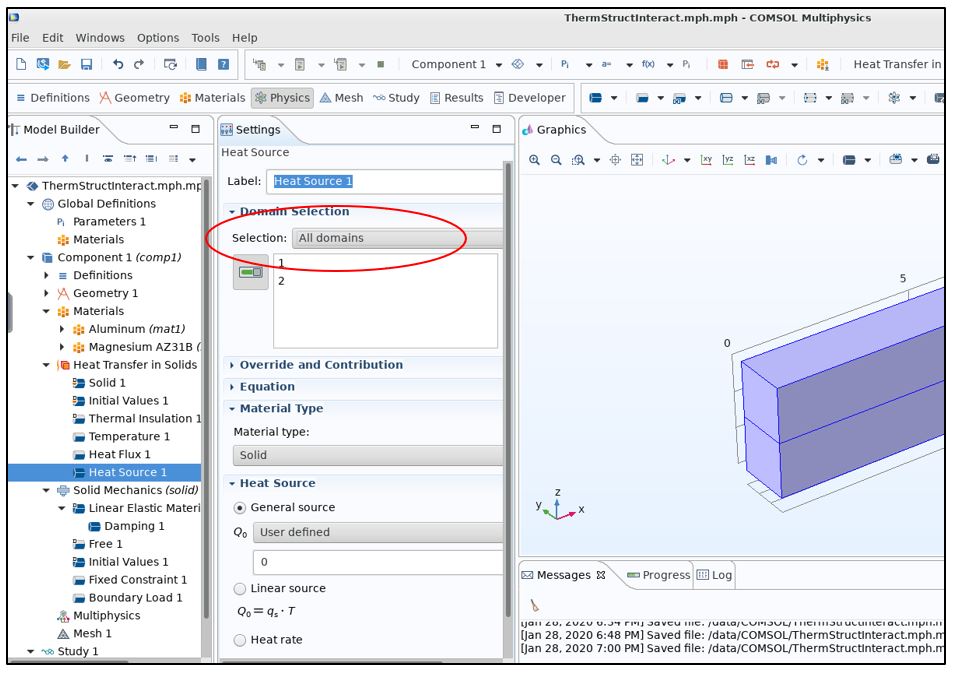The image size is (957, 673).
Task: Click the a= Variables icon
Action: pyautogui.click(x=606, y=64)
